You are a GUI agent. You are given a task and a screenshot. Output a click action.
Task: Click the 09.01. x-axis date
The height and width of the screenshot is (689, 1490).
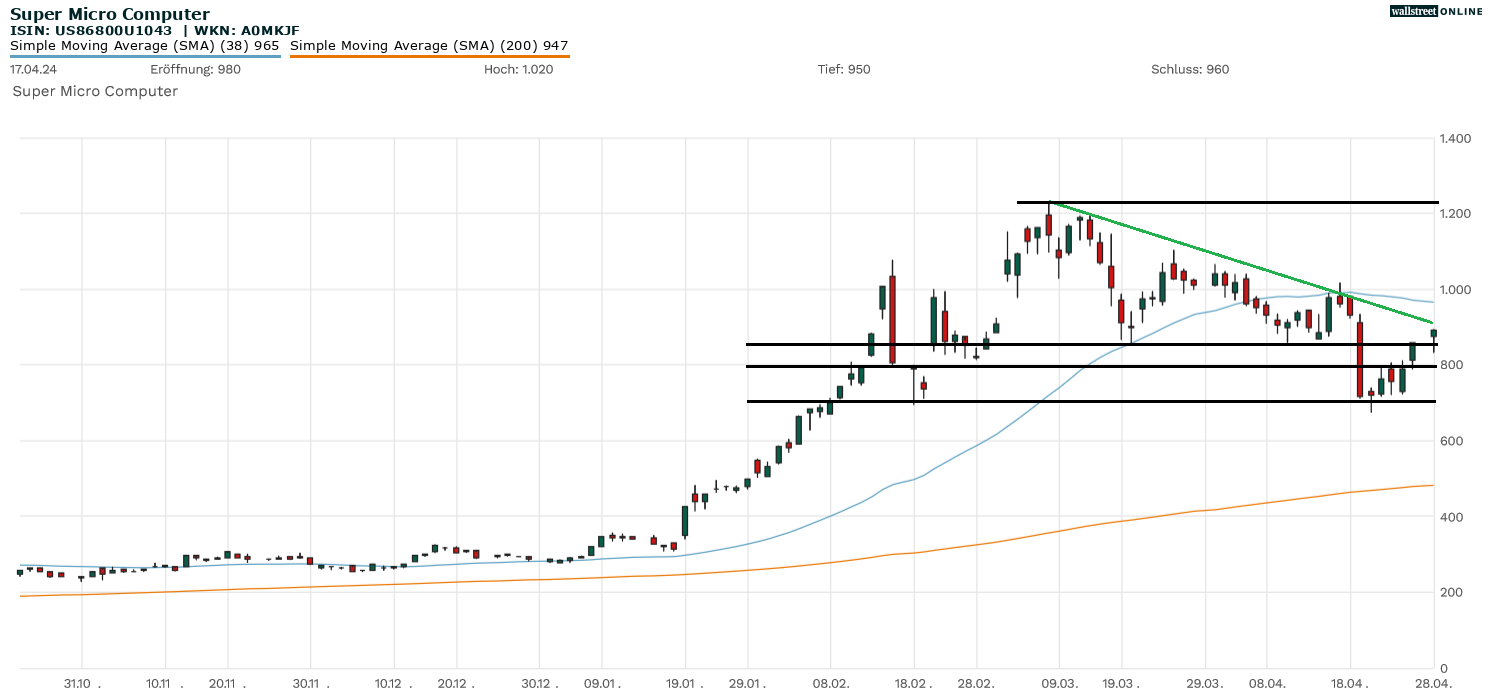pyautogui.click(x=602, y=683)
